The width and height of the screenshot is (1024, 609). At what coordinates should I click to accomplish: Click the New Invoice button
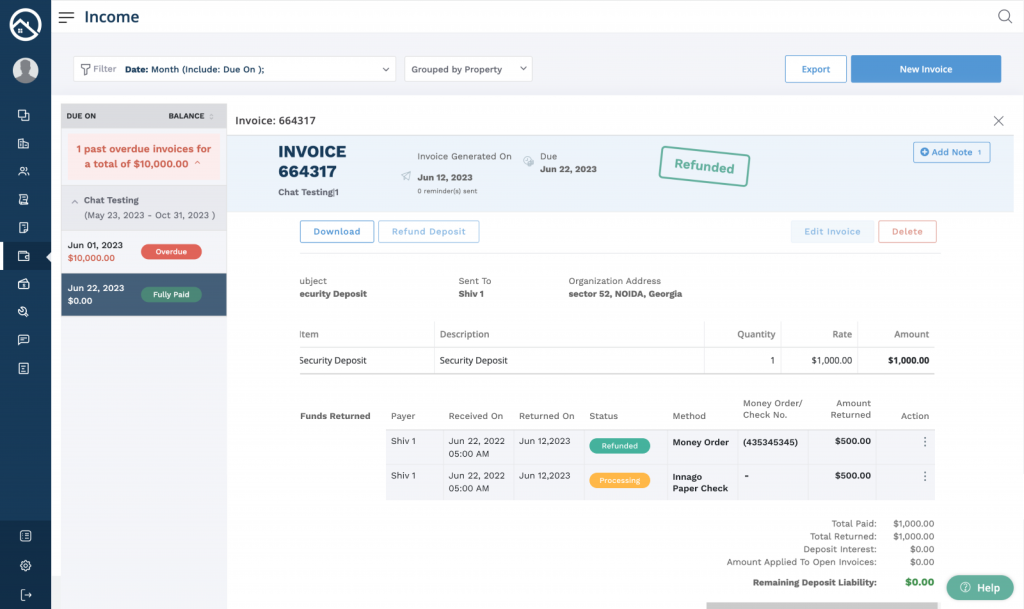tap(925, 69)
